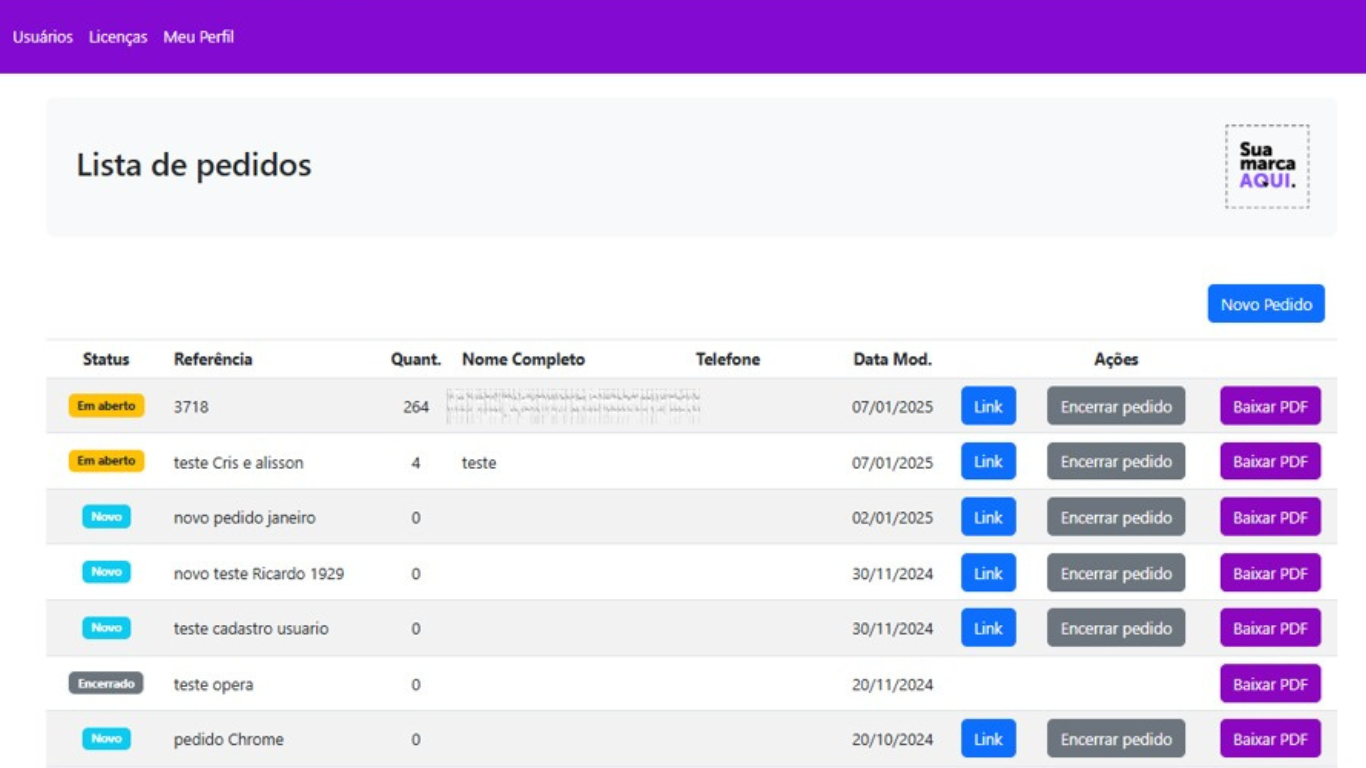Encerrar pedido for 'novo pedido janeiro'

point(1116,518)
